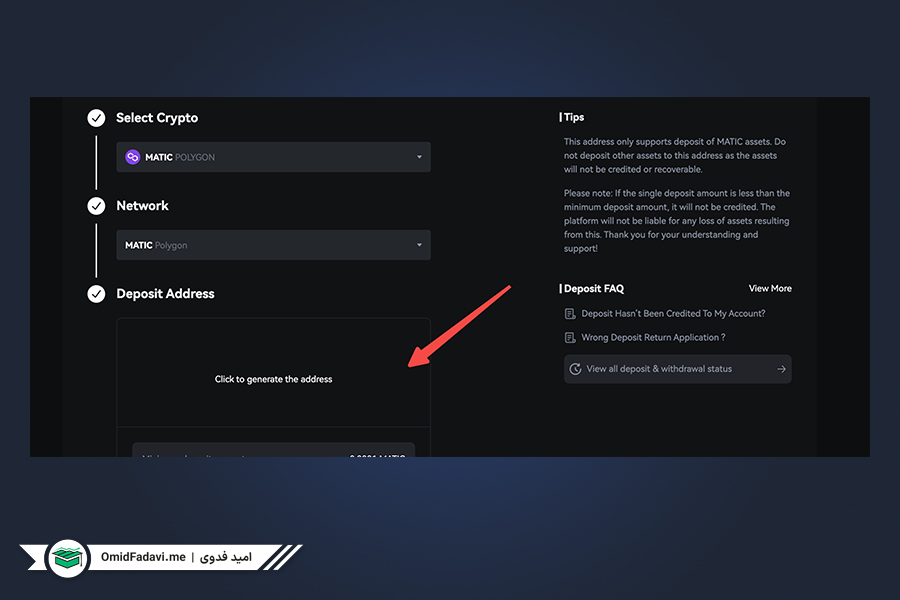
Task: View all deposit & withdrawal status
Action: click(677, 369)
